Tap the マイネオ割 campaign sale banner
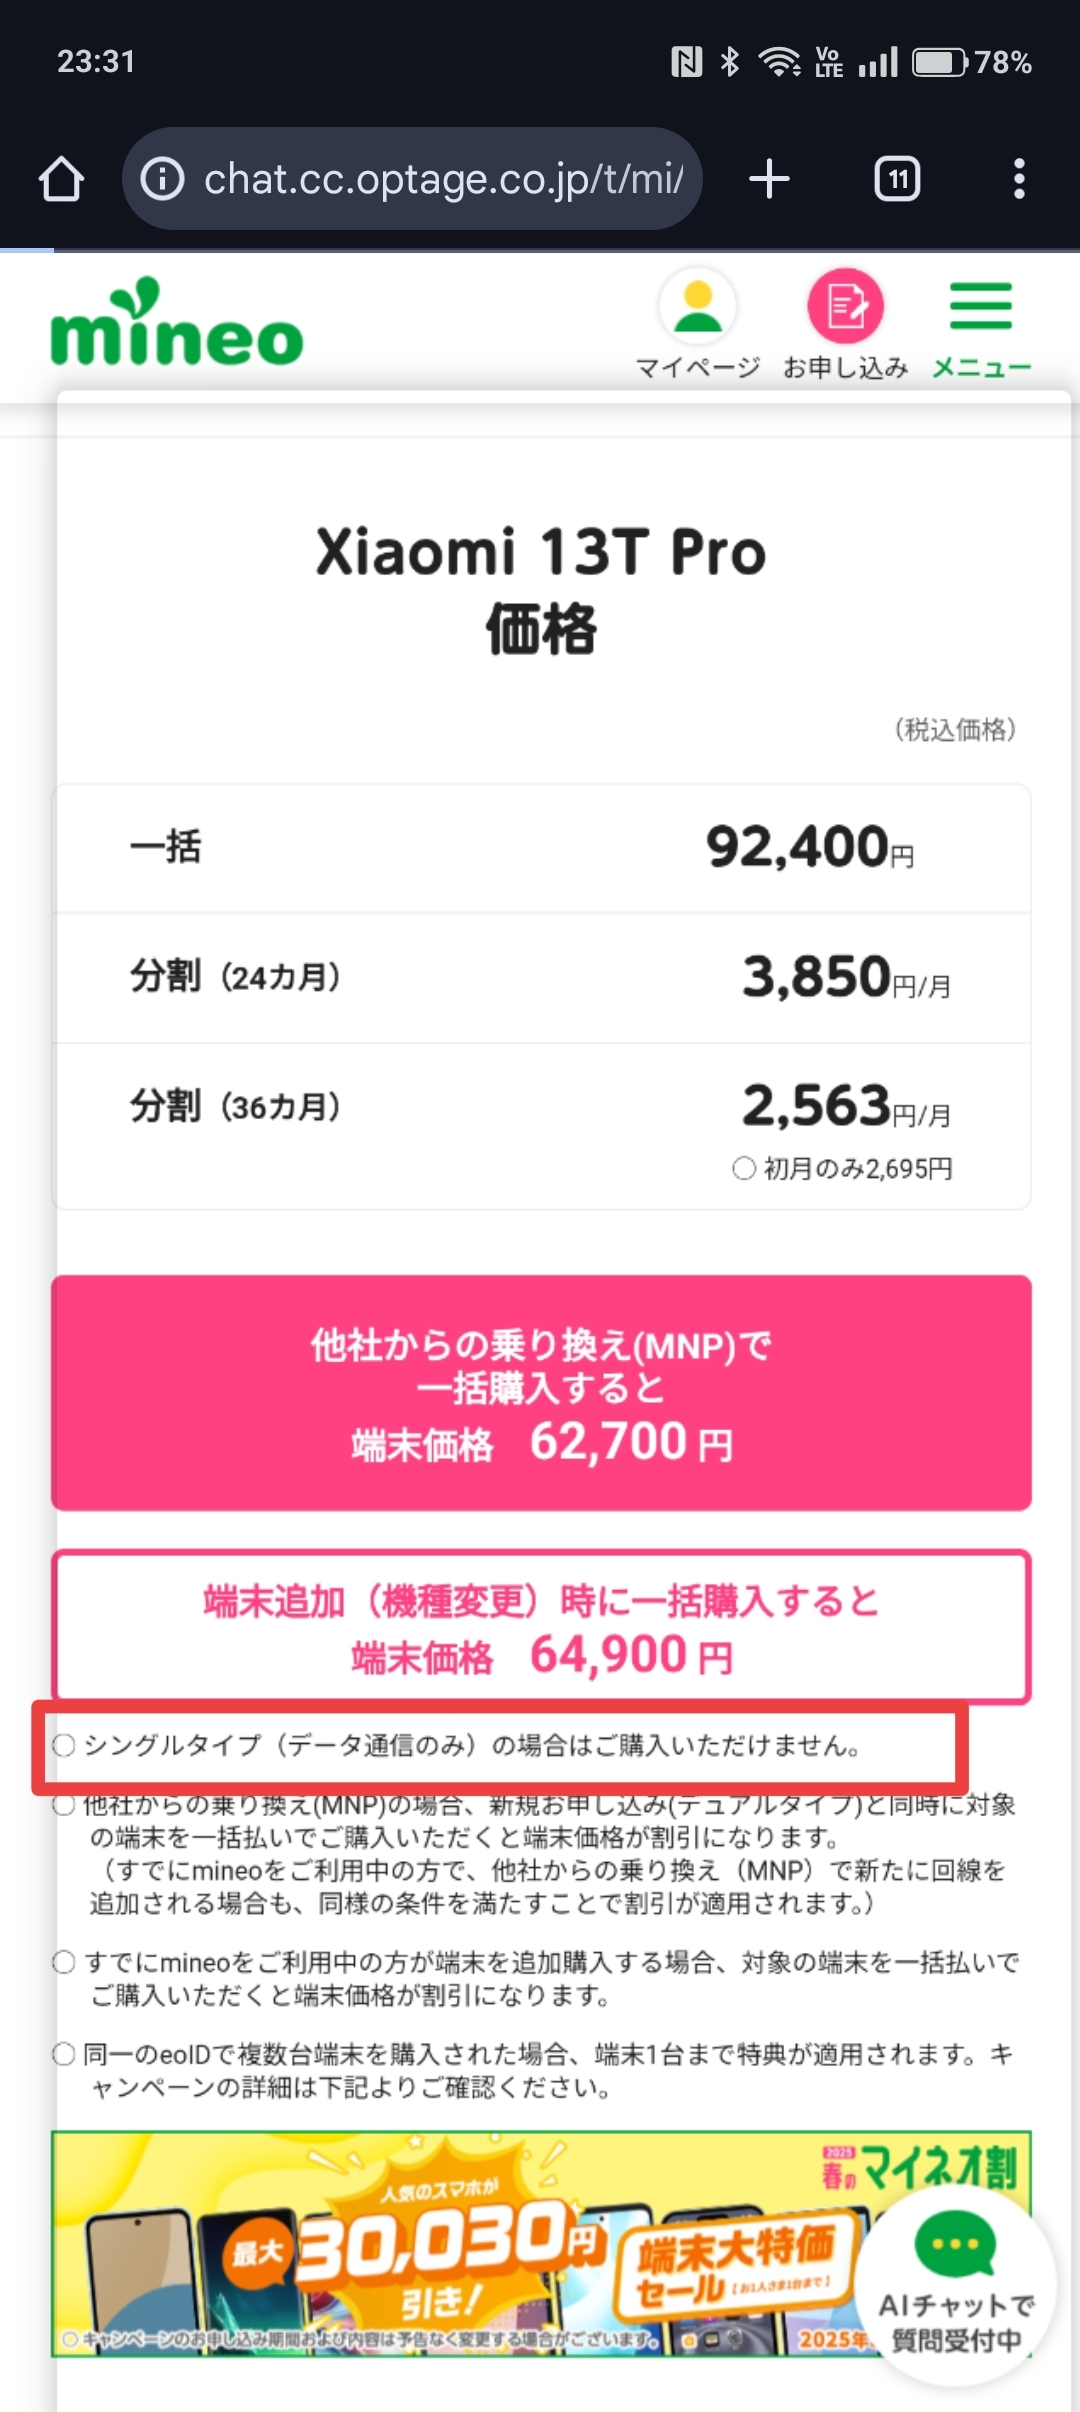 click(x=450, y=2242)
